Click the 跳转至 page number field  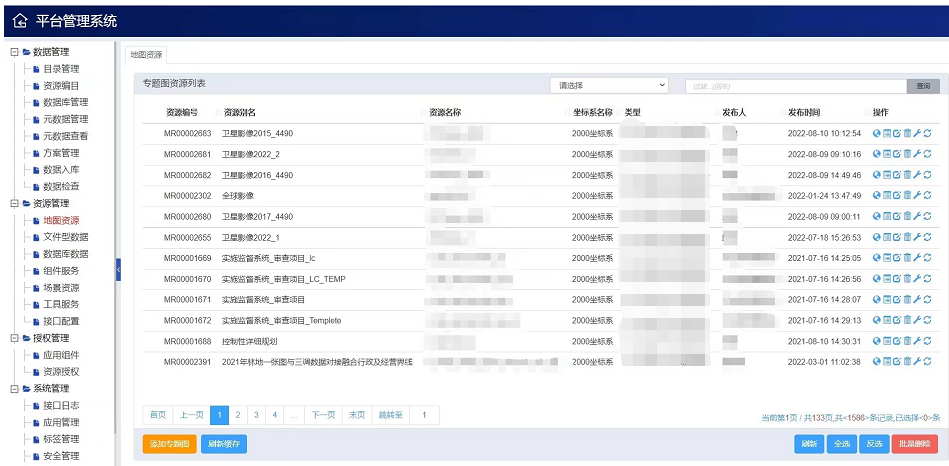[x=424, y=415]
